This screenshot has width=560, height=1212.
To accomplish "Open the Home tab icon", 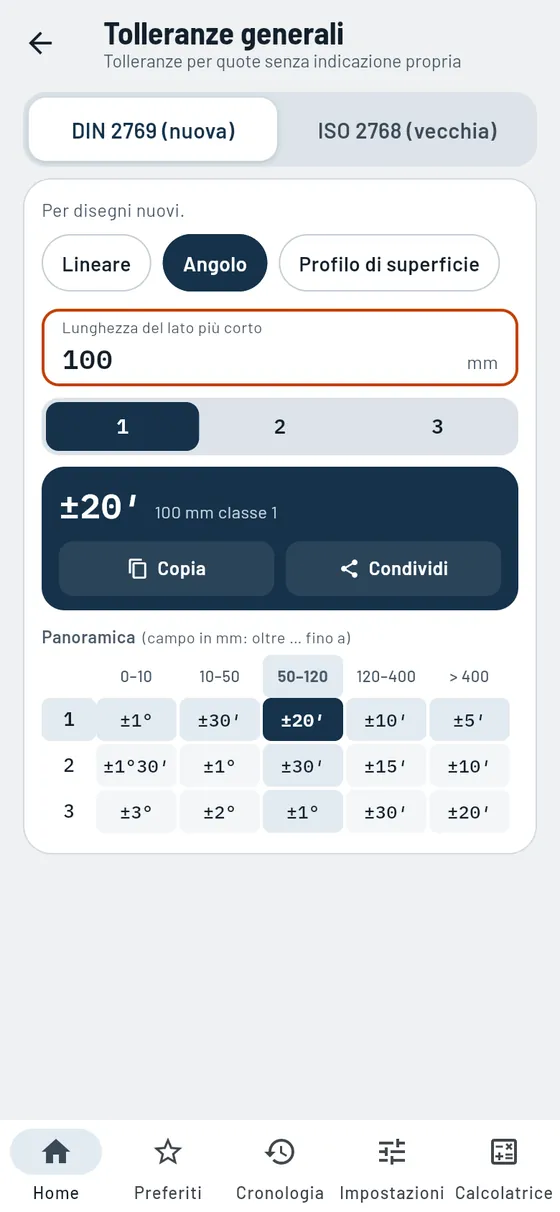I will click(x=56, y=1152).
